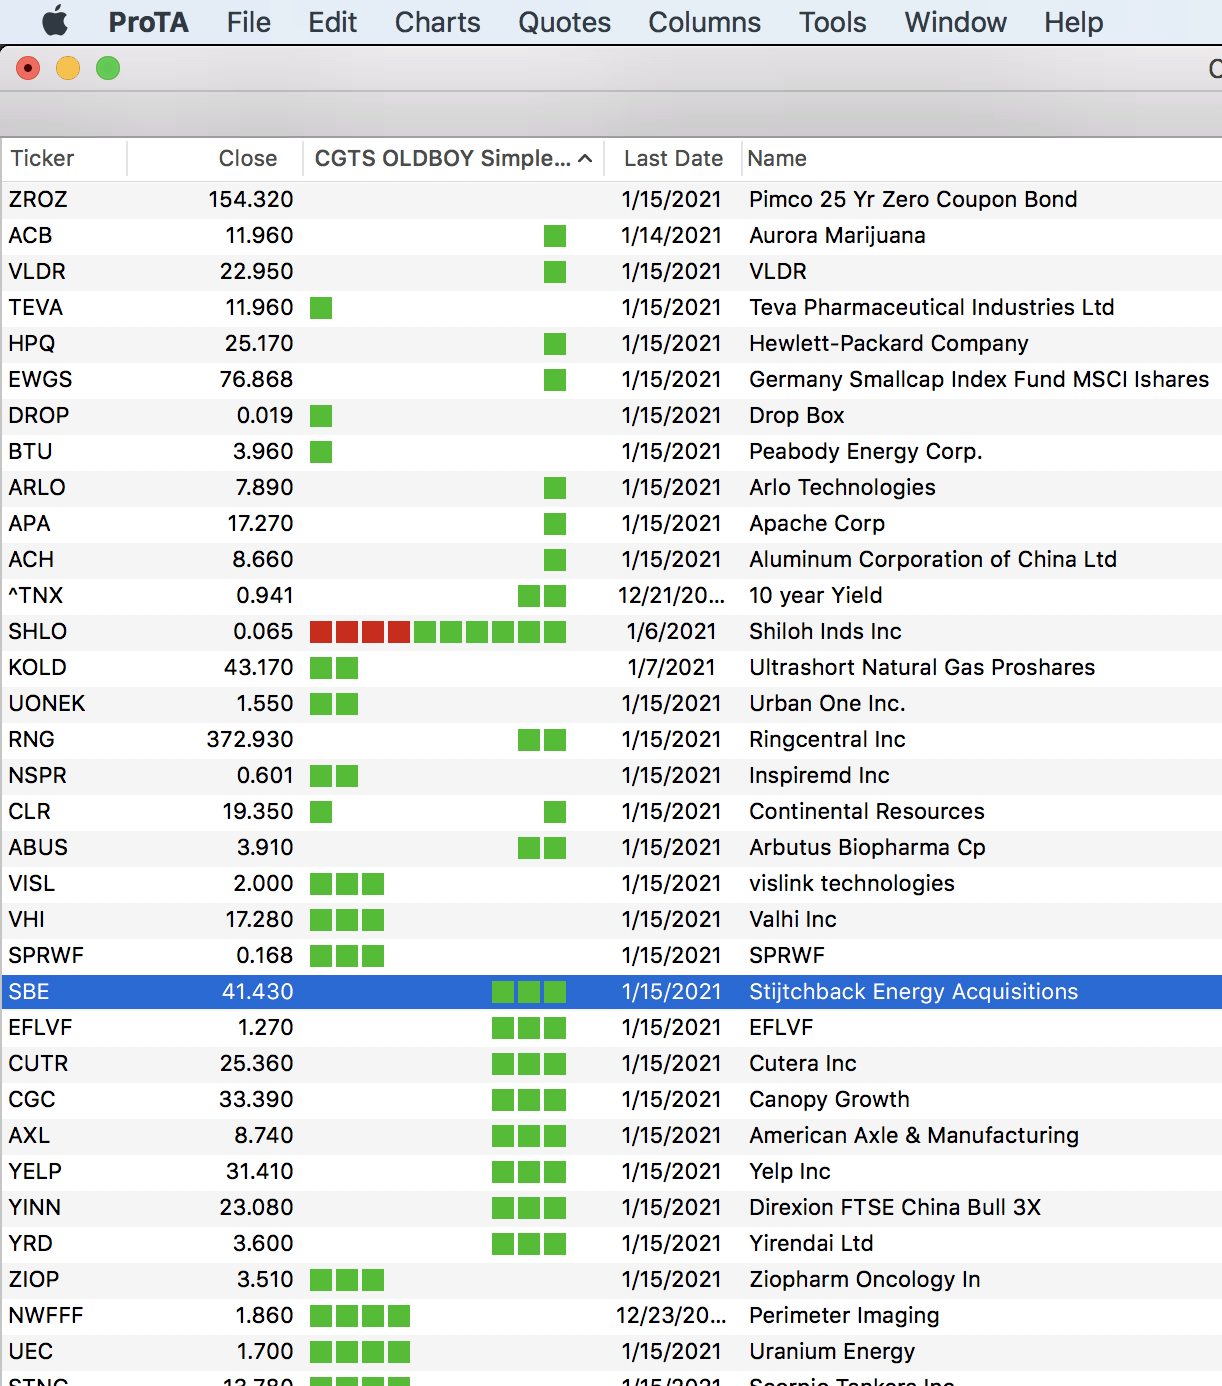Image resolution: width=1222 pixels, height=1386 pixels.
Task: Select Canopy Growth name
Action: pos(829,1099)
